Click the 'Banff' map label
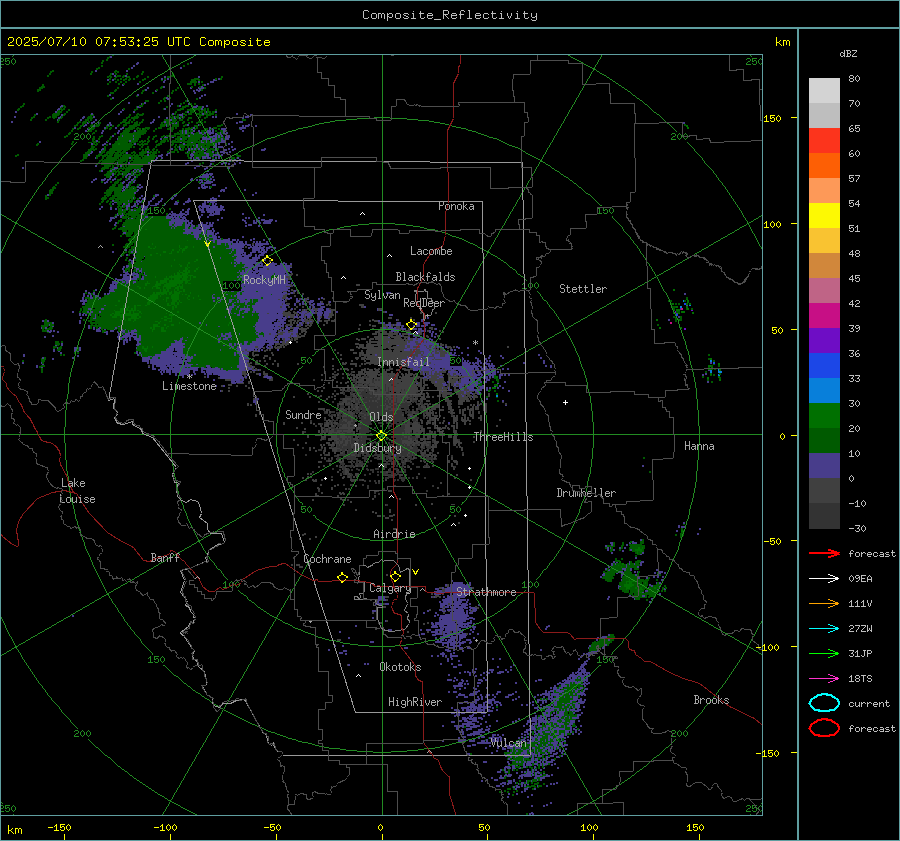Screen dimensions: 900x841 (165, 557)
